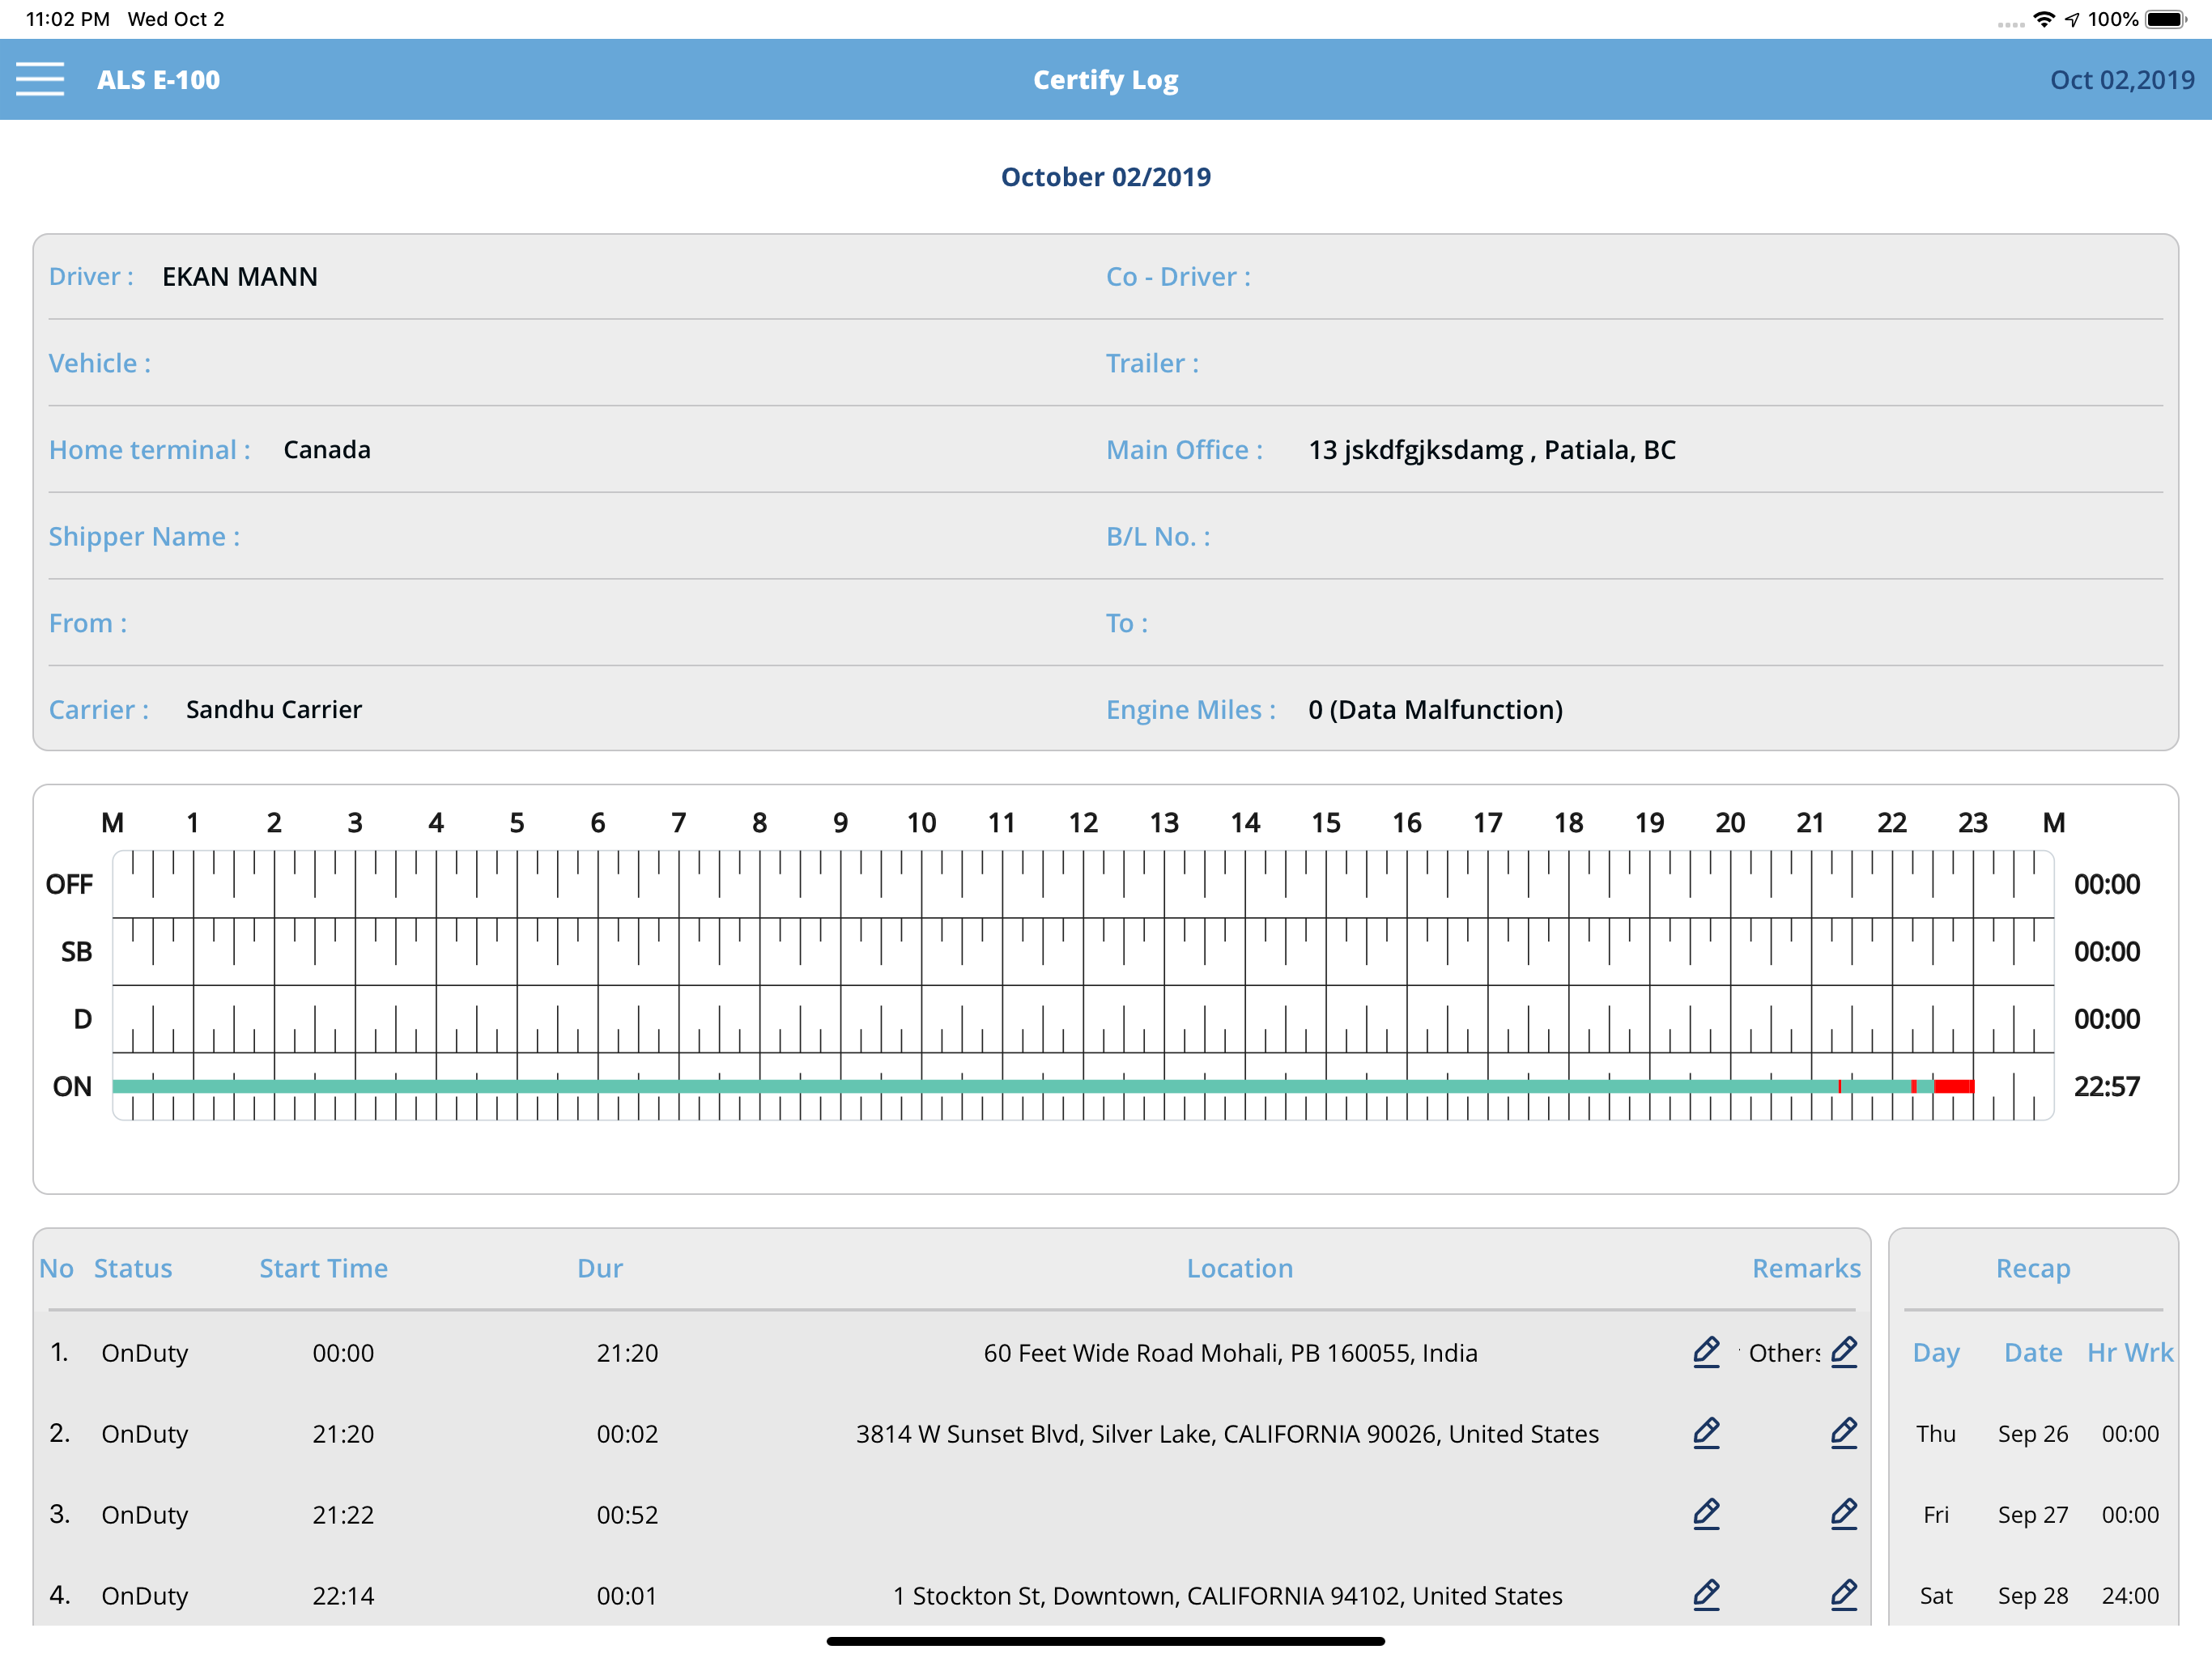Select the Vehicle field
The image size is (2212, 1658).
coord(577,363)
